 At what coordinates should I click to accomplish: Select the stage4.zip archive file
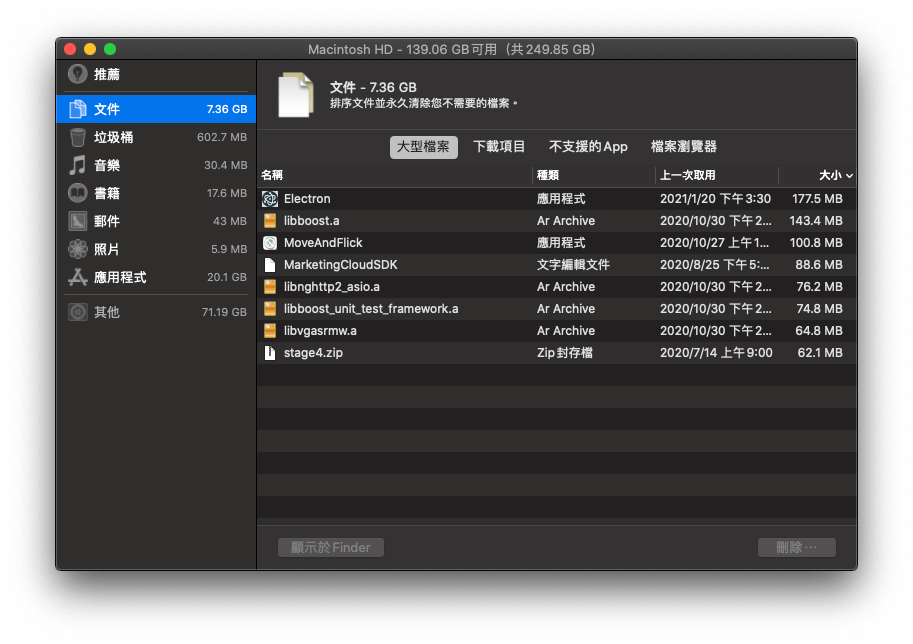pyautogui.click(x=330, y=352)
